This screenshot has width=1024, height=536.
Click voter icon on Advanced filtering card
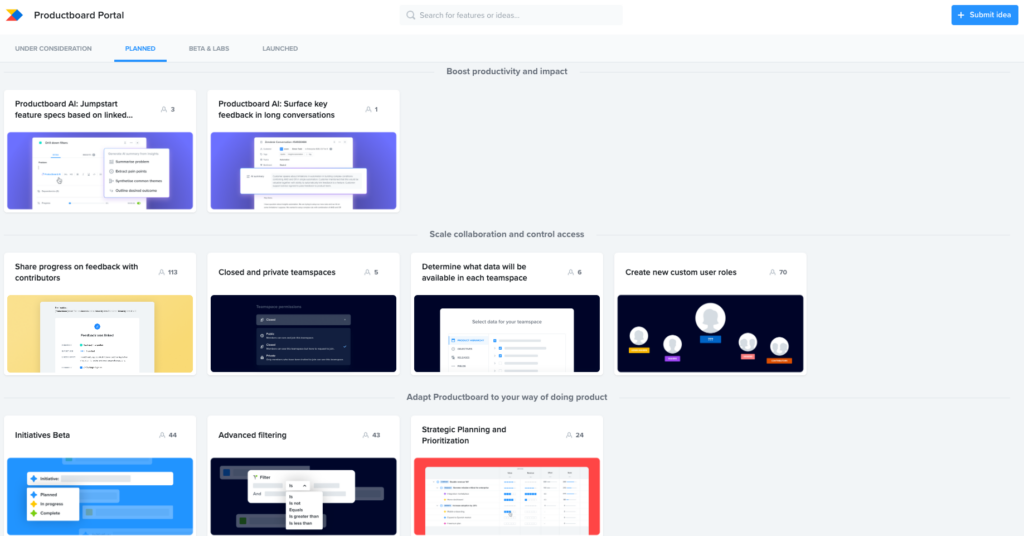click(x=366, y=435)
